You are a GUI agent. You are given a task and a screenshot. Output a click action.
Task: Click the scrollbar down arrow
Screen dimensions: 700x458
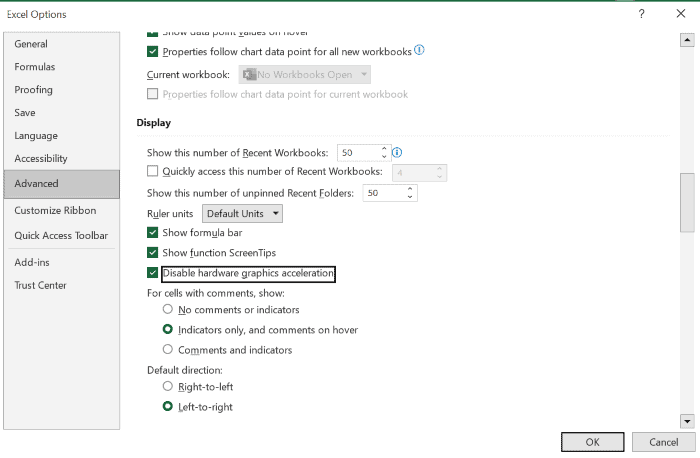(x=687, y=421)
